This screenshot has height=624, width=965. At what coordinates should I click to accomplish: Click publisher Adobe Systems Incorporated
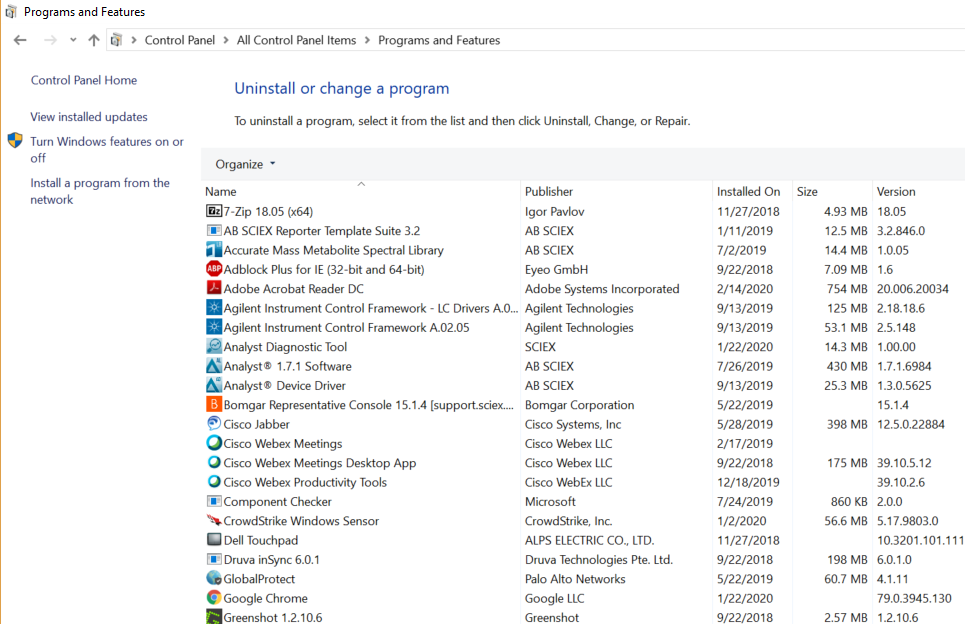click(x=602, y=289)
